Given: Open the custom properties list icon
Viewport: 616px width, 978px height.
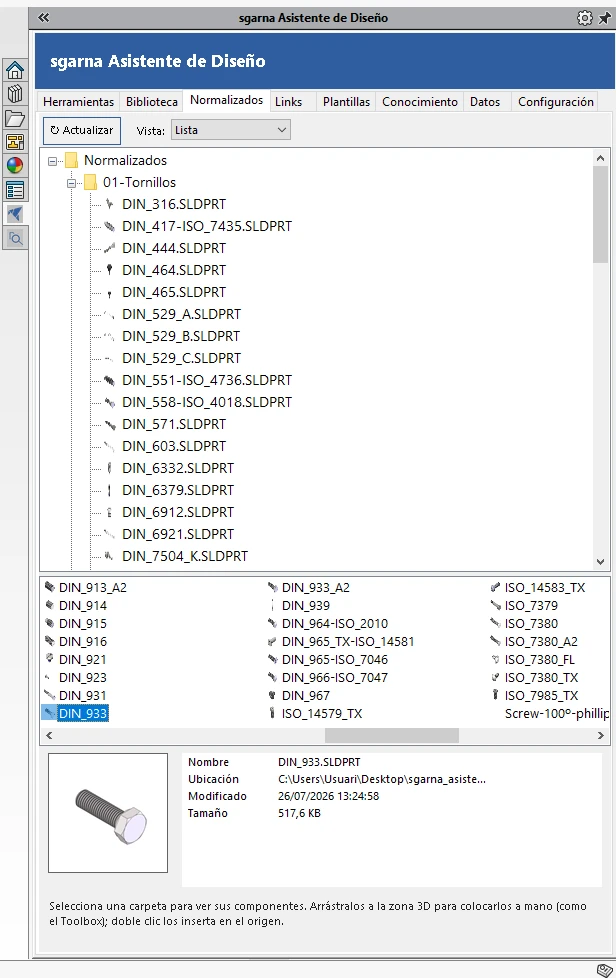Looking at the screenshot, I should (15, 190).
